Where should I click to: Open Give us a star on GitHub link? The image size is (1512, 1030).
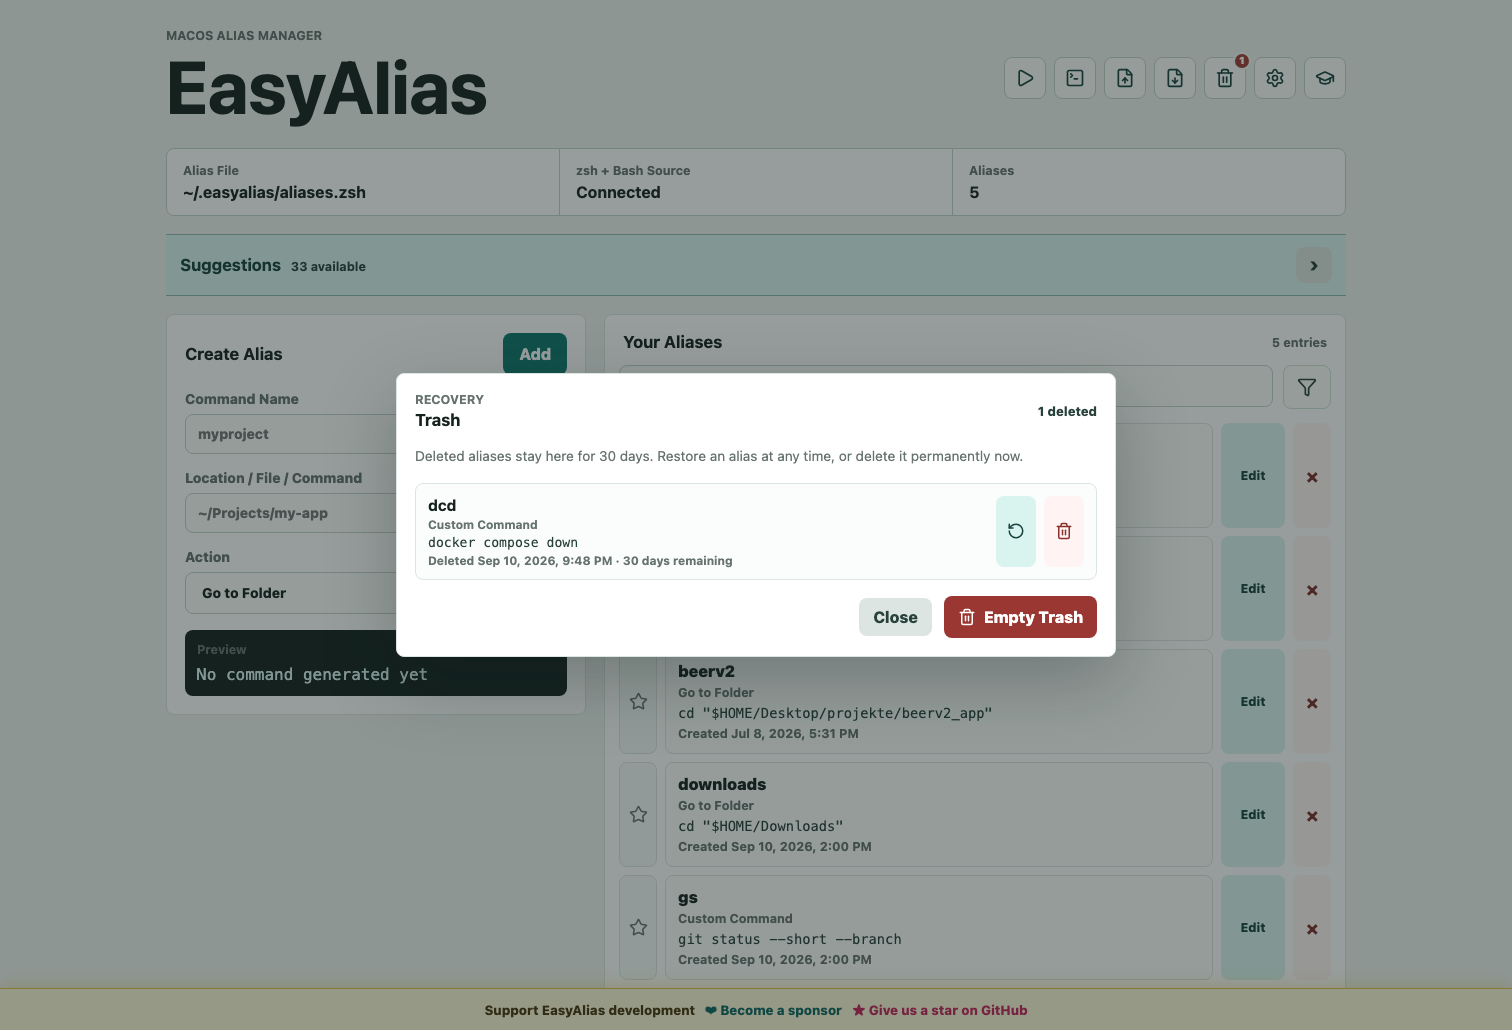(940, 1010)
